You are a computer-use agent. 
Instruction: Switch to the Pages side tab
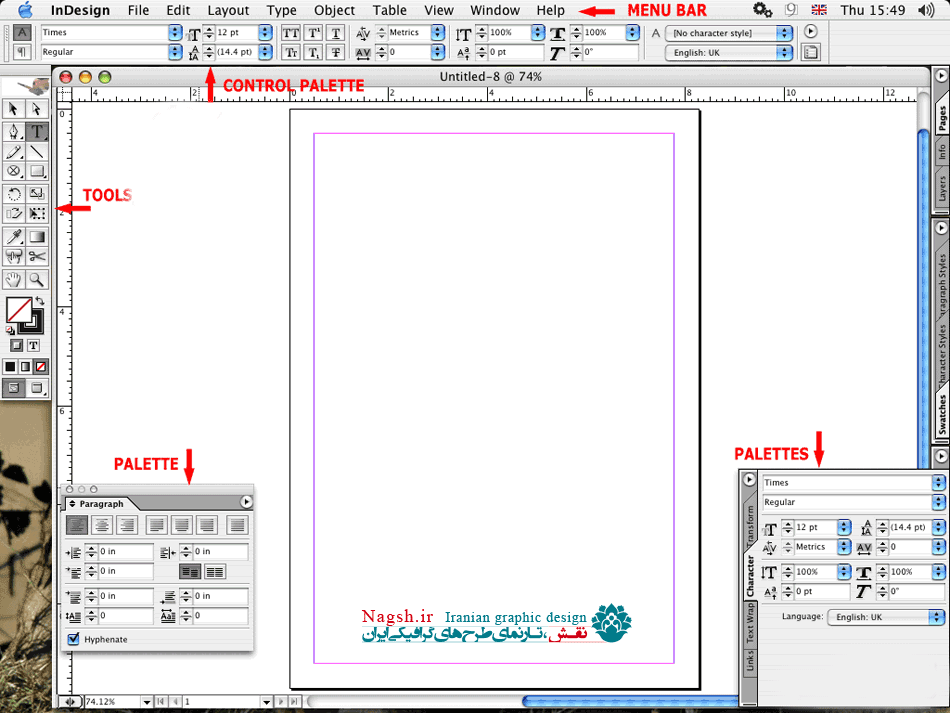942,118
